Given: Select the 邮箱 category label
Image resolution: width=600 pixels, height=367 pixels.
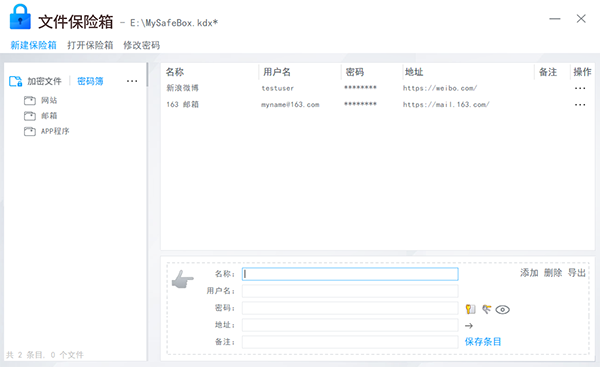Looking at the screenshot, I should pos(49,116).
